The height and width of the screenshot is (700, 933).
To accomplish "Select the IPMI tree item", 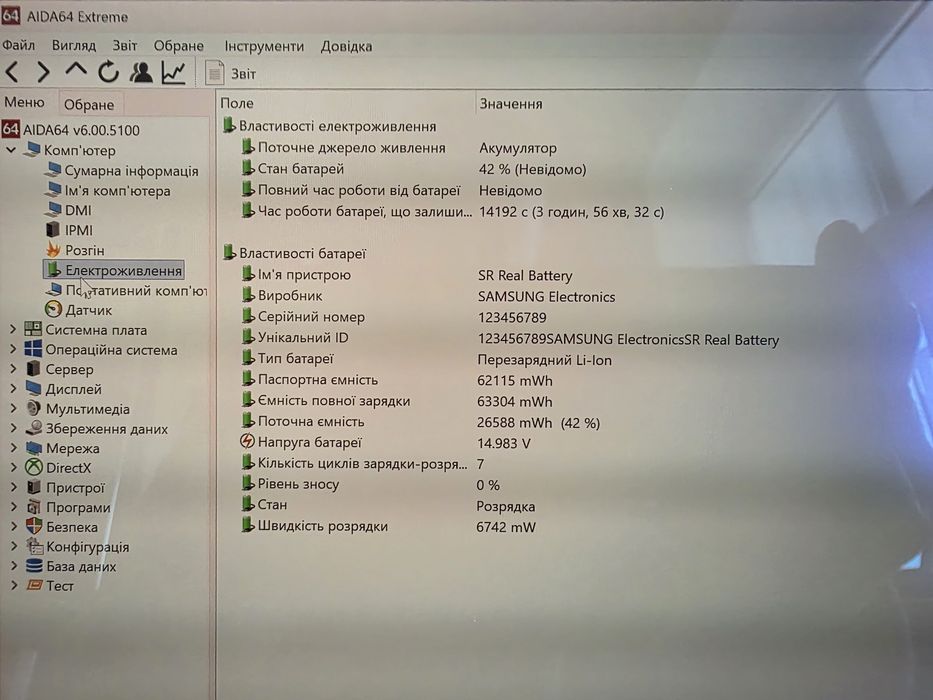I will [x=79, y=230].
